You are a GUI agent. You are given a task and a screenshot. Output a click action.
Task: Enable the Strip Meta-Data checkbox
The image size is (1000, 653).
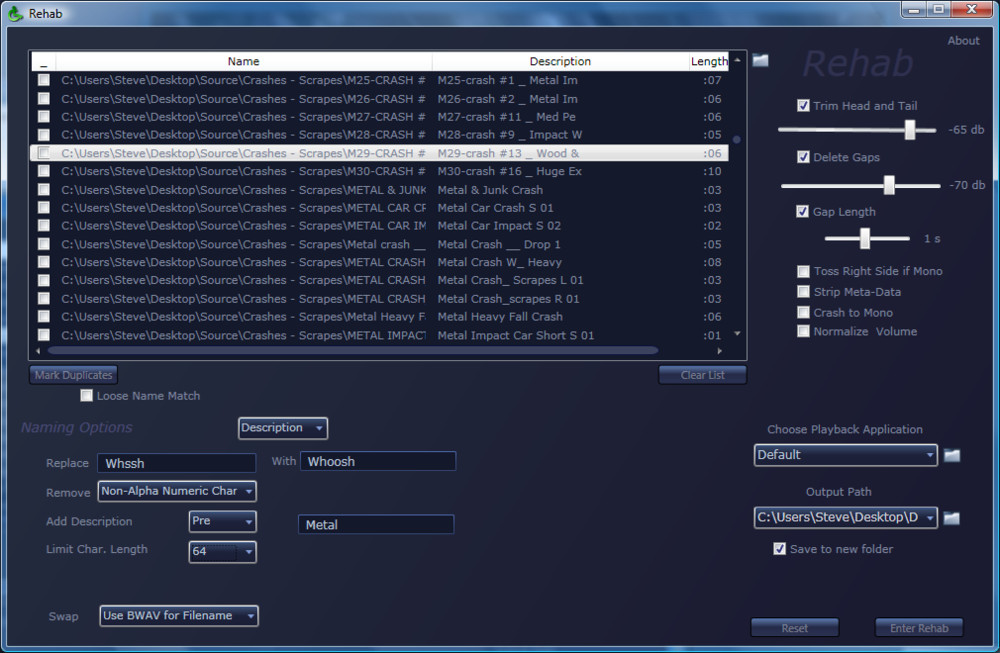[804, 292]
